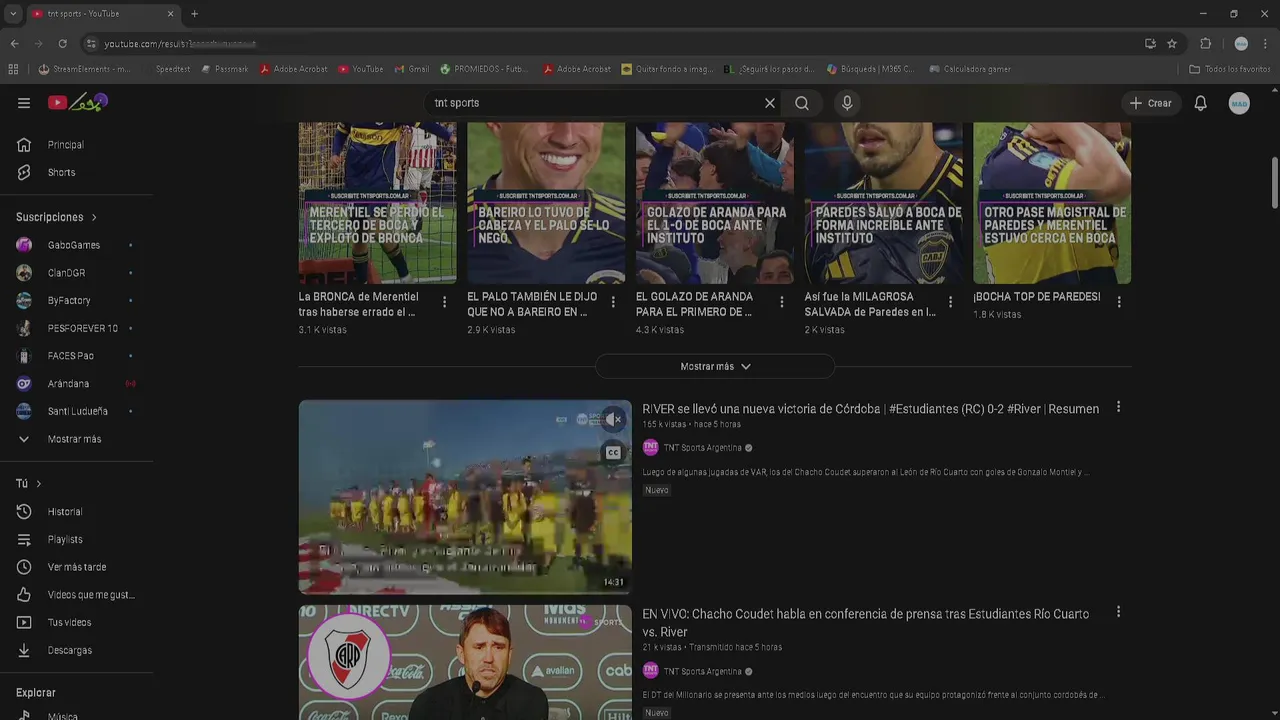Go back in browser
Image resolution: width=1280 pixels, height=720 pixels.
(x=15, y=44)
